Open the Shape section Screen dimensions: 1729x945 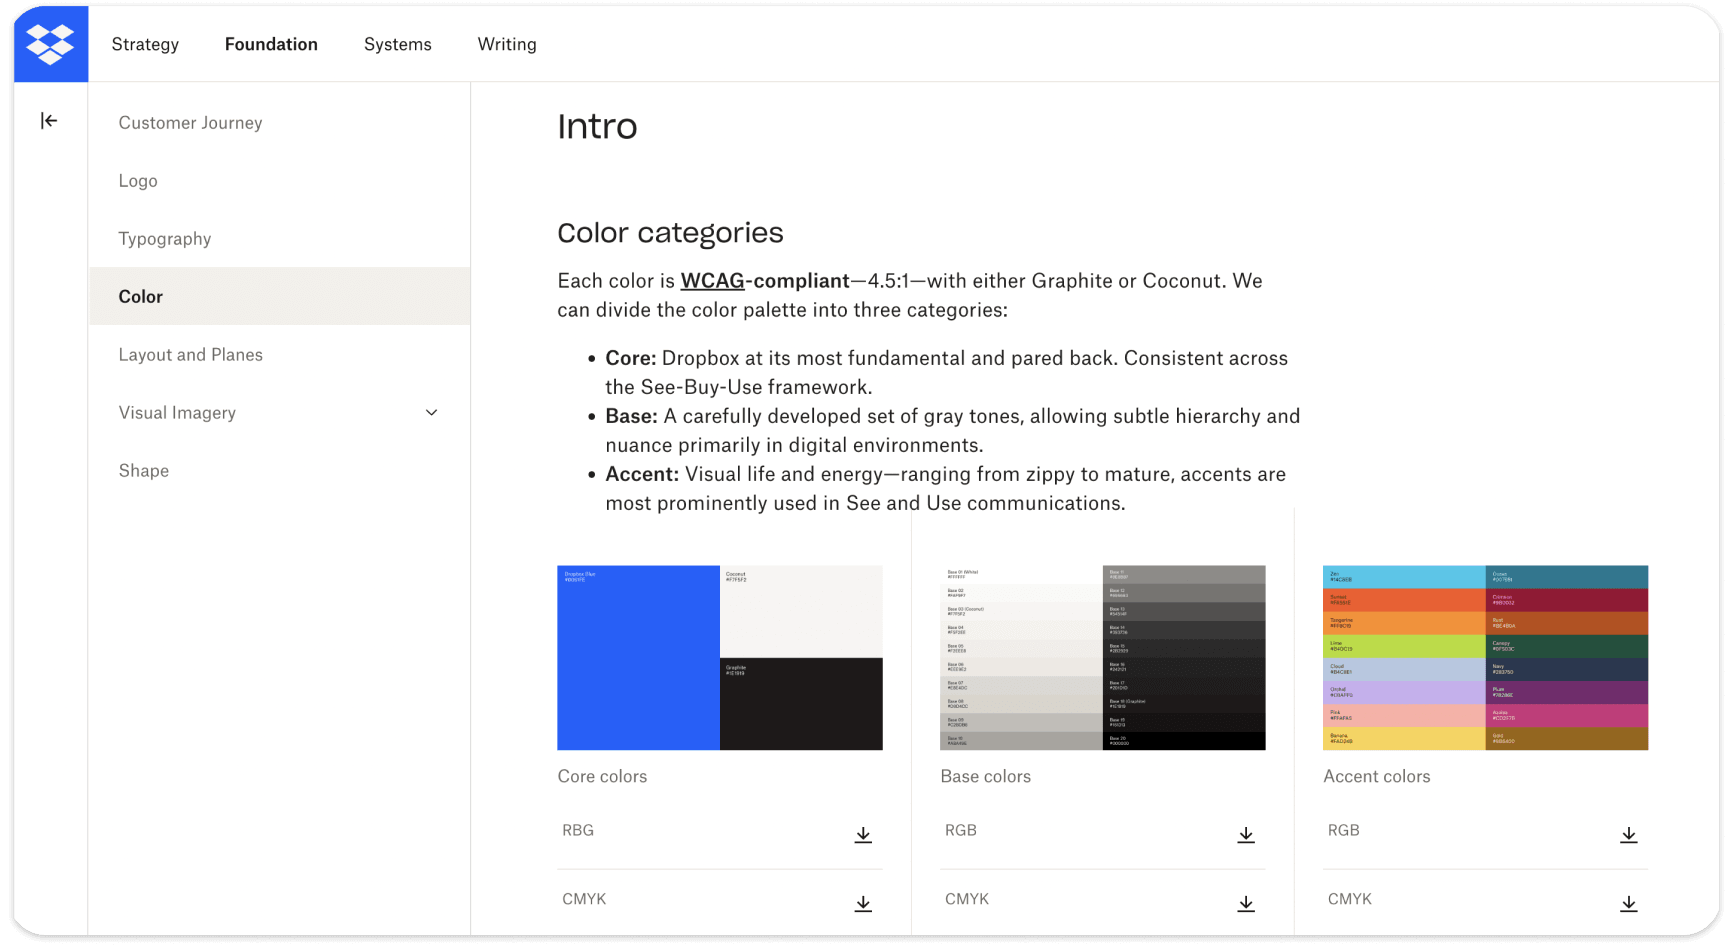pos(143,471)
